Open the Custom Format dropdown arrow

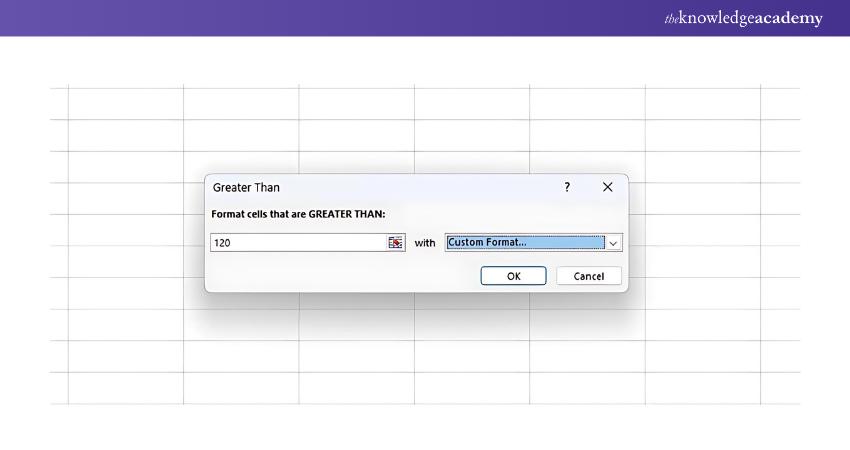[x=614, y=243]
